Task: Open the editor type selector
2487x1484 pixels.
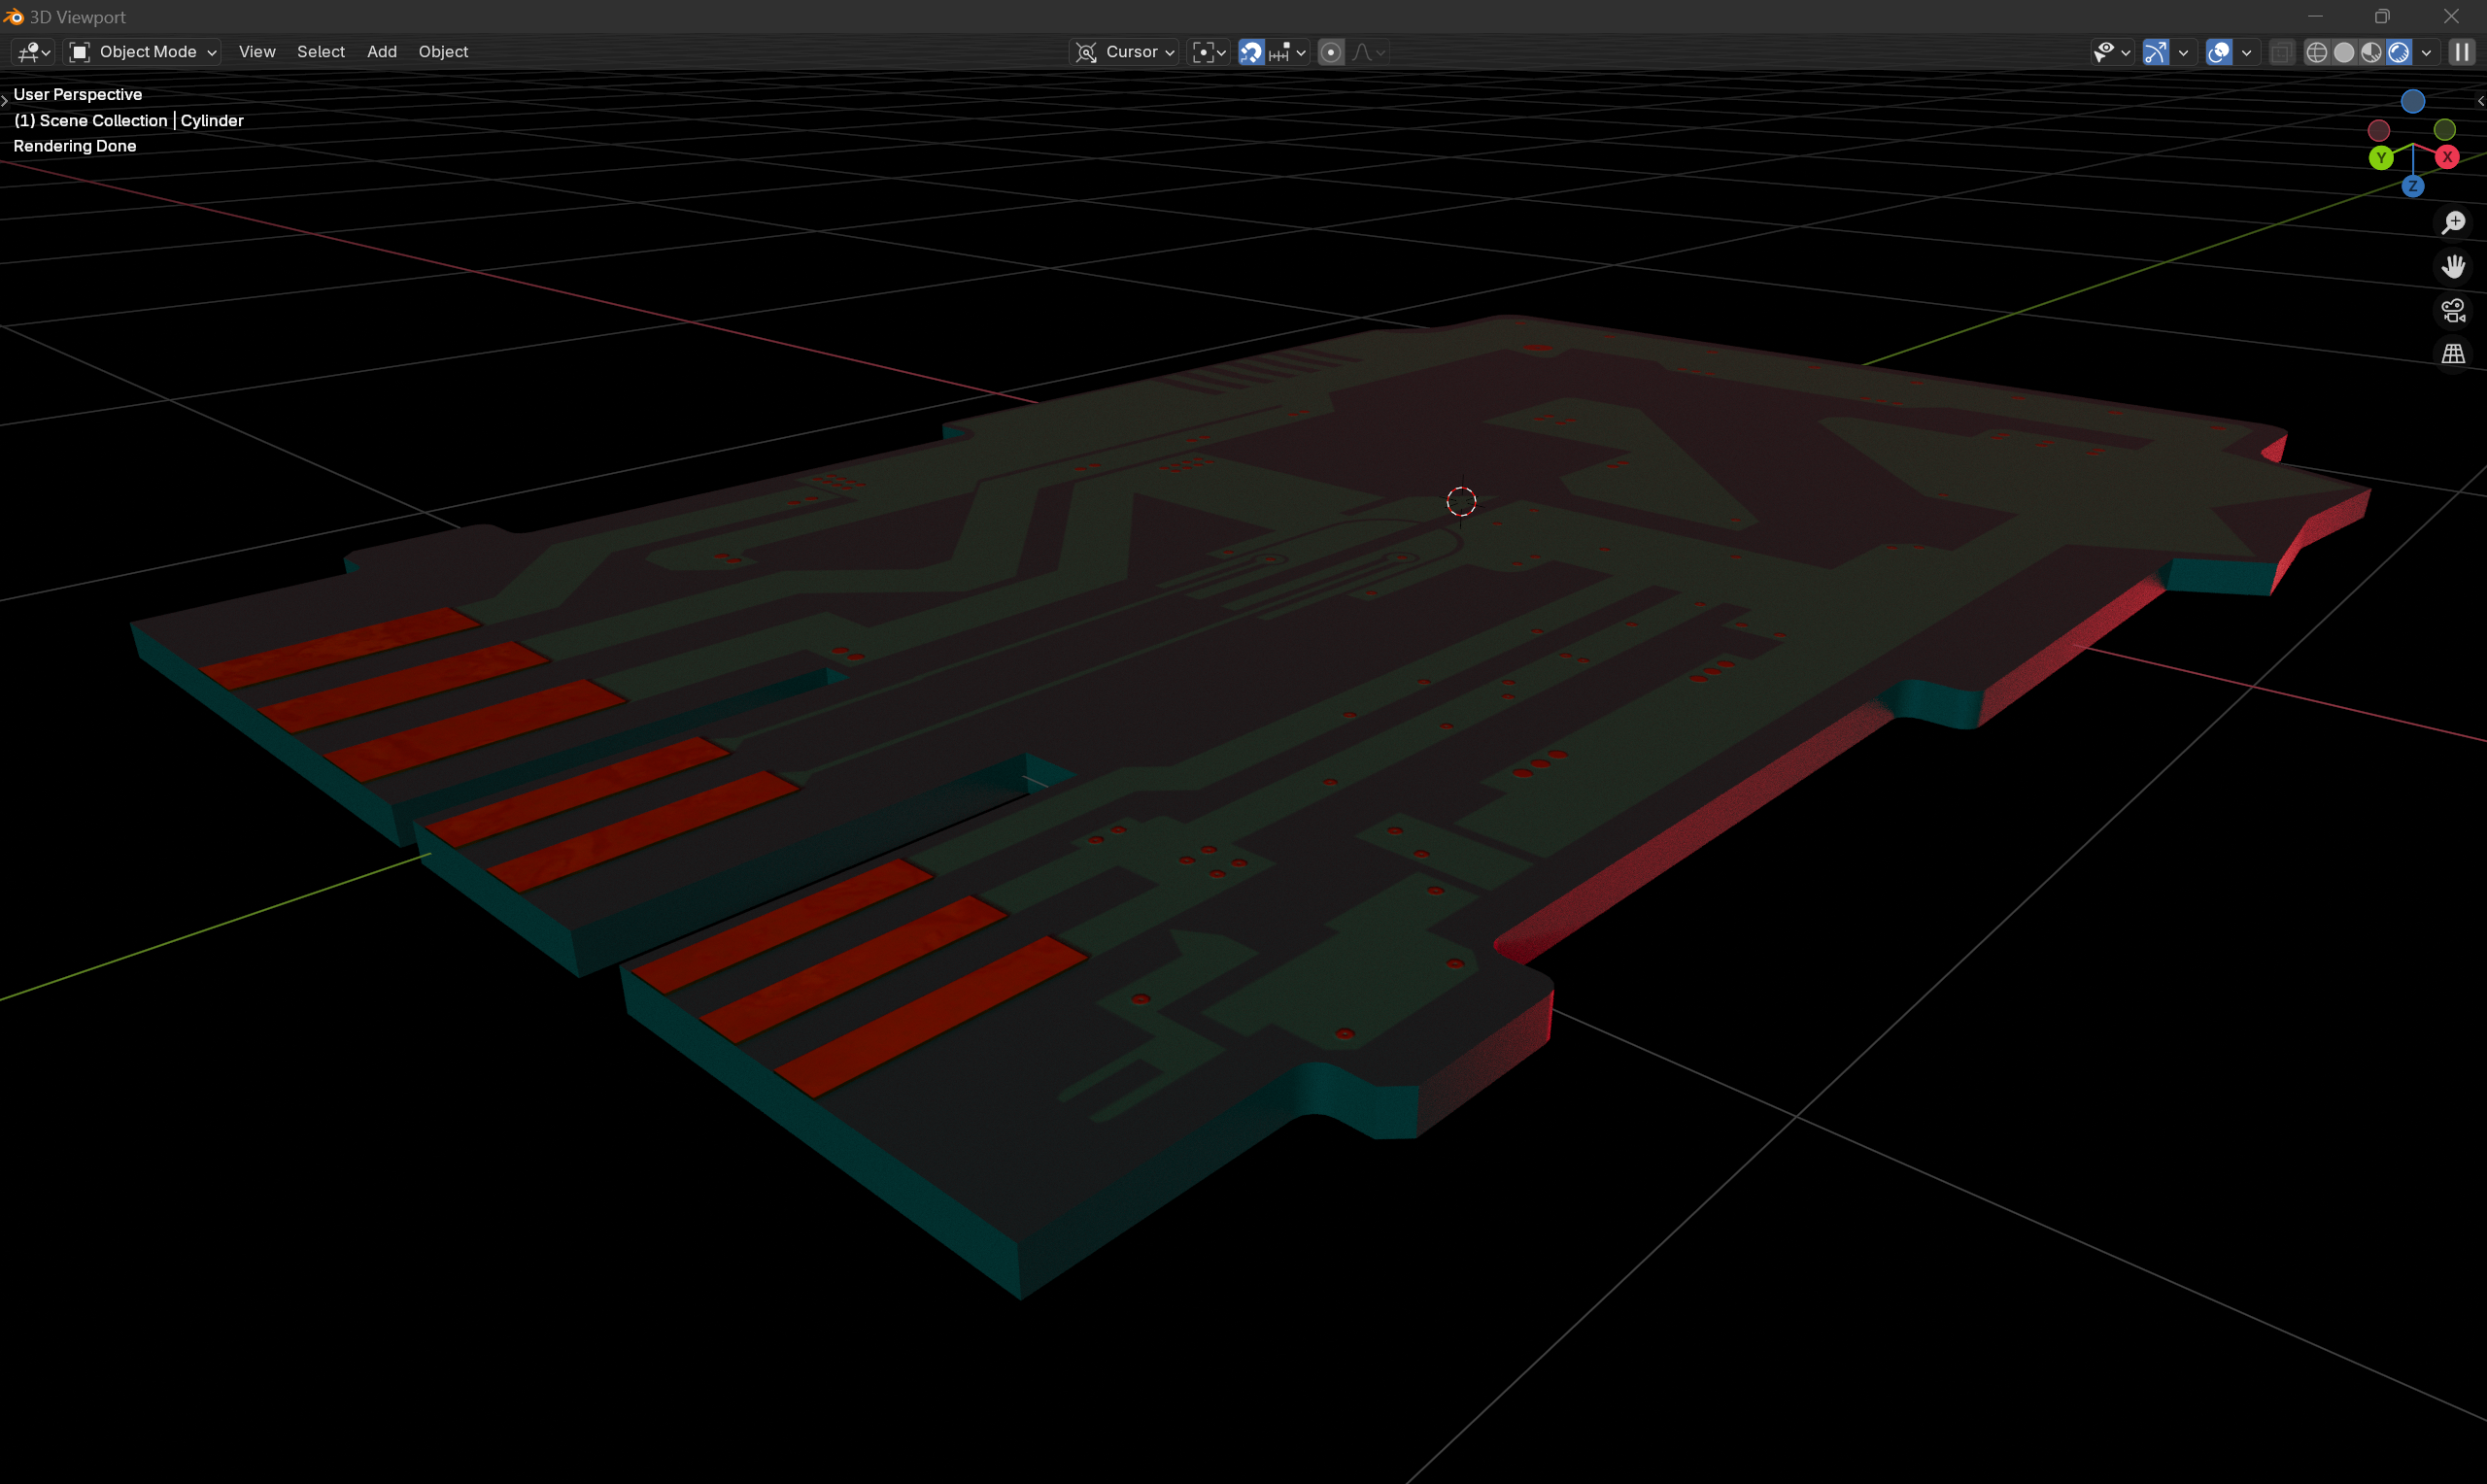Action: pos(33,52)
